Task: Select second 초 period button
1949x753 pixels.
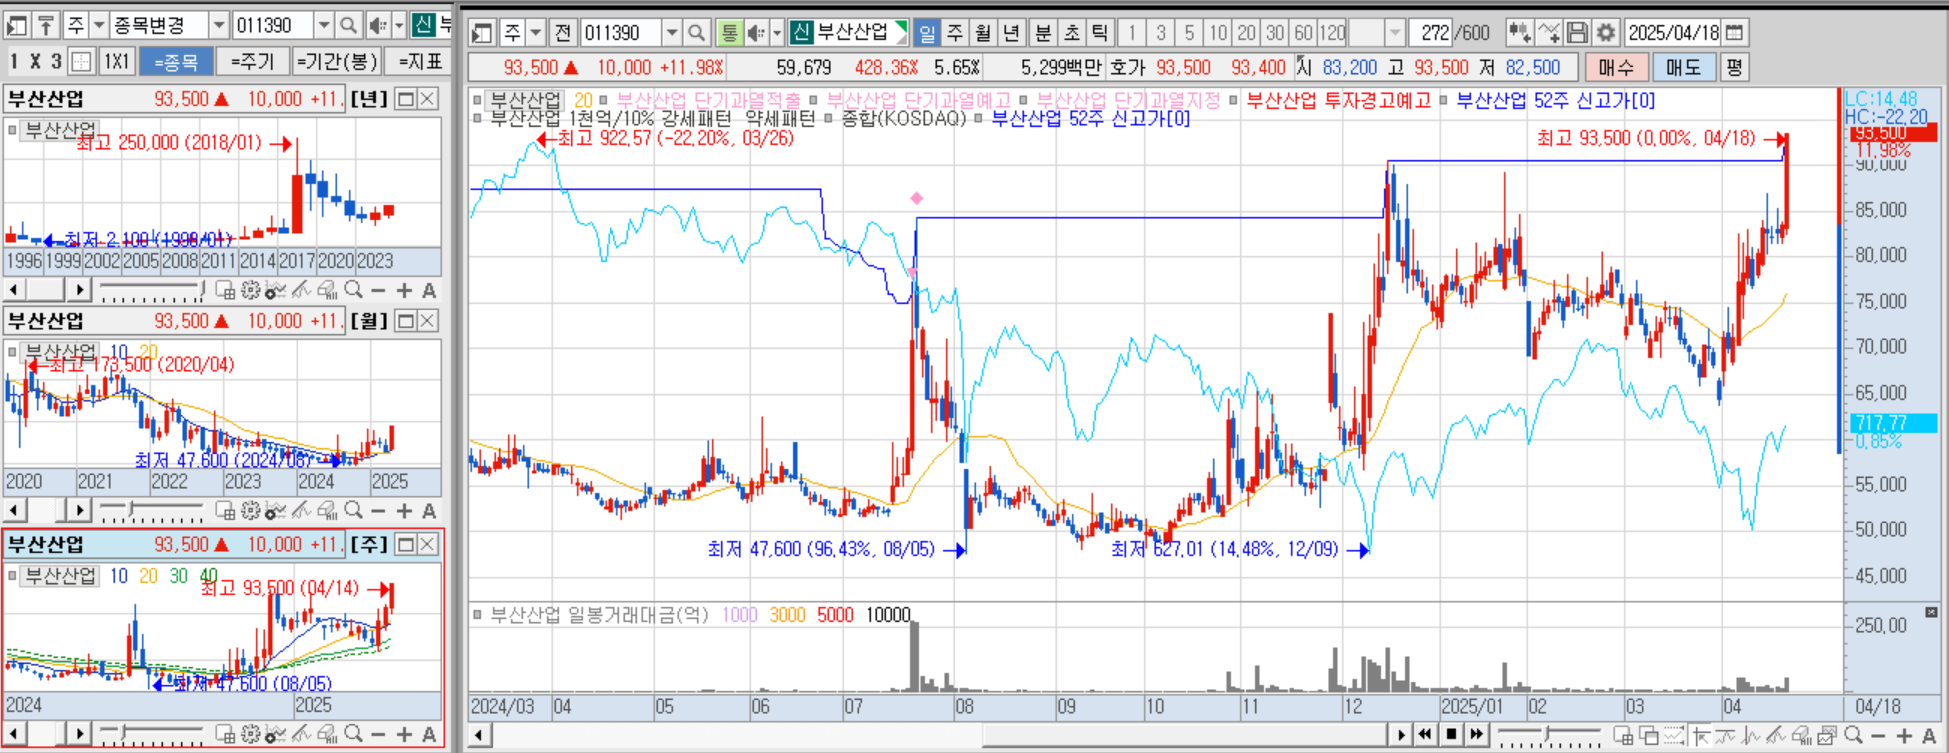Action: [x=1071, y=33]
